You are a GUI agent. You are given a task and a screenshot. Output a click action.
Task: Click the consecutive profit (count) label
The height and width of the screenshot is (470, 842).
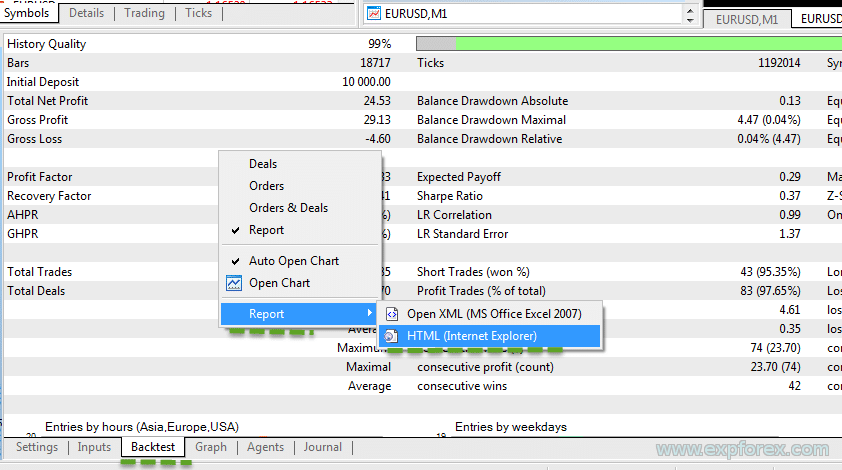pos(485,367)
